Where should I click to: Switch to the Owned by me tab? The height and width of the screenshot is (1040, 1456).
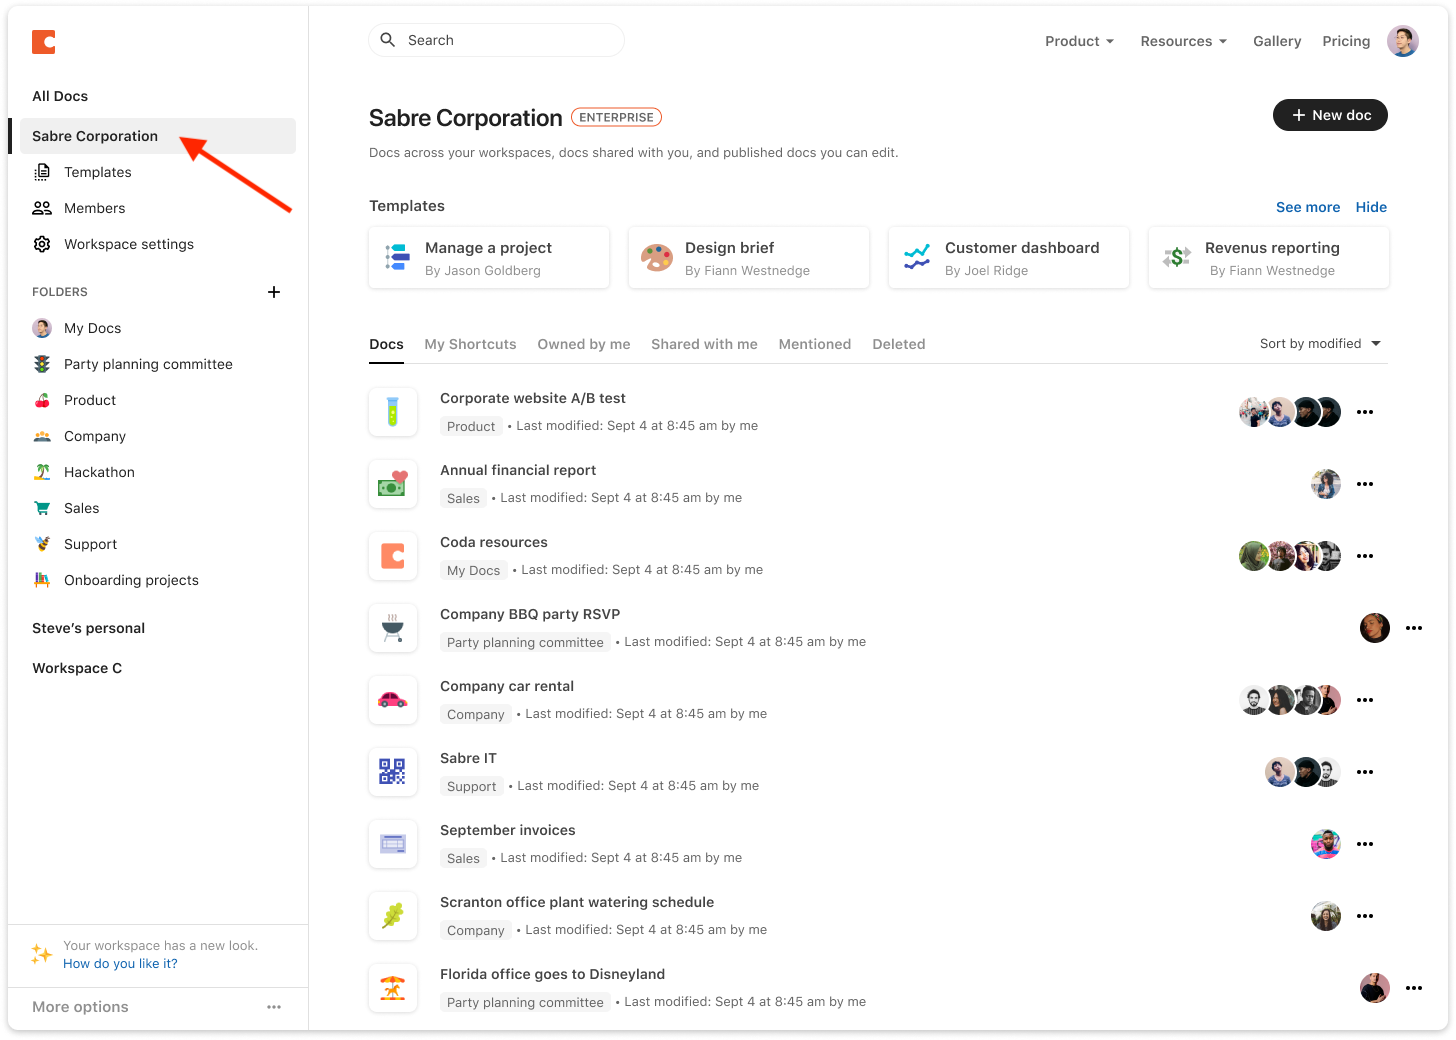pos(584,344)
